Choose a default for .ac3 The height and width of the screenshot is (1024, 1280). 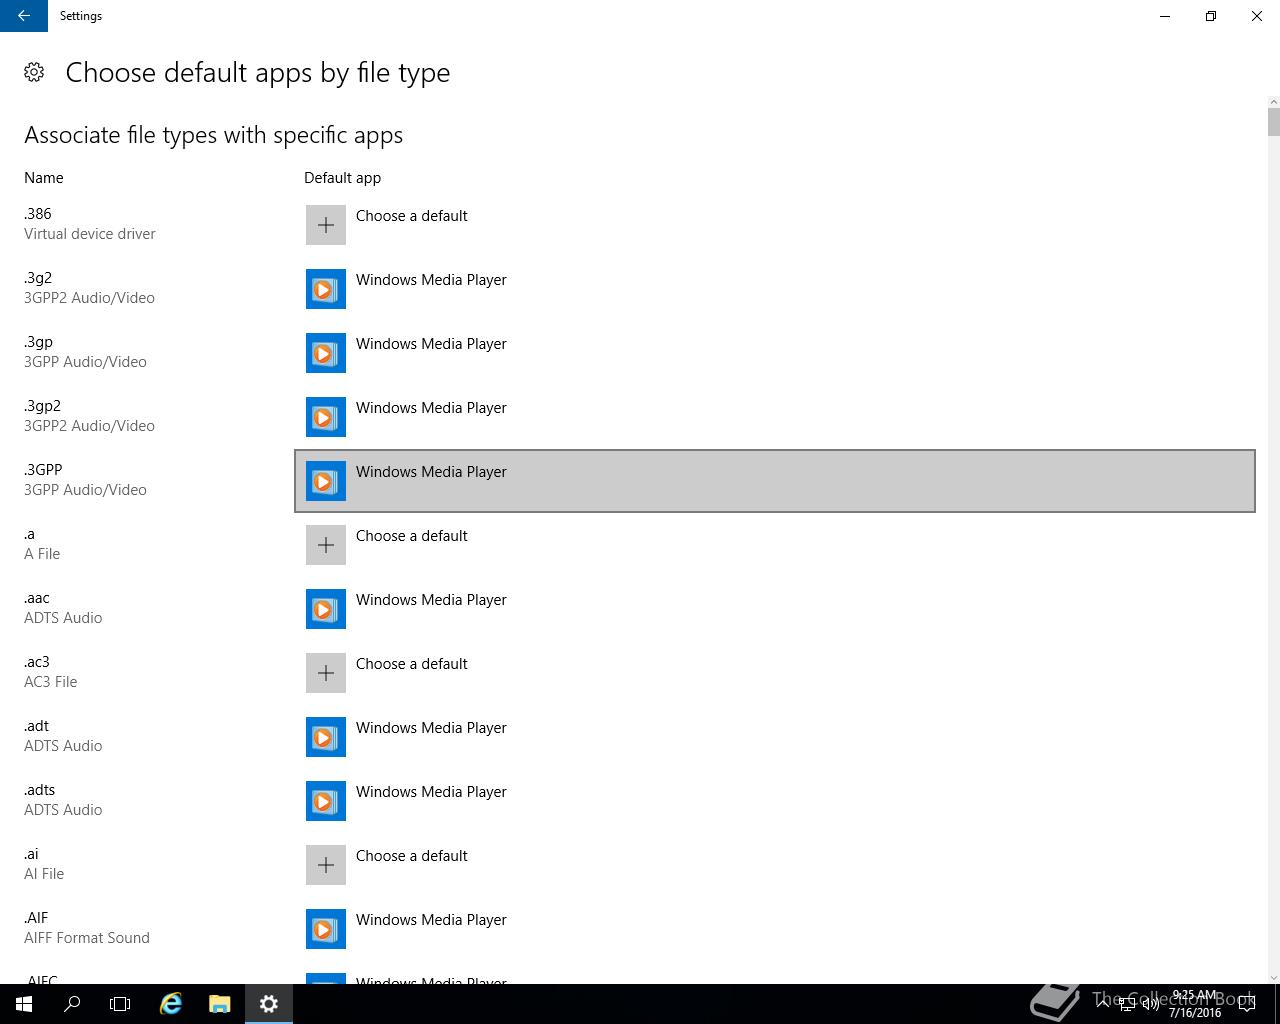[x=412, y=664]
